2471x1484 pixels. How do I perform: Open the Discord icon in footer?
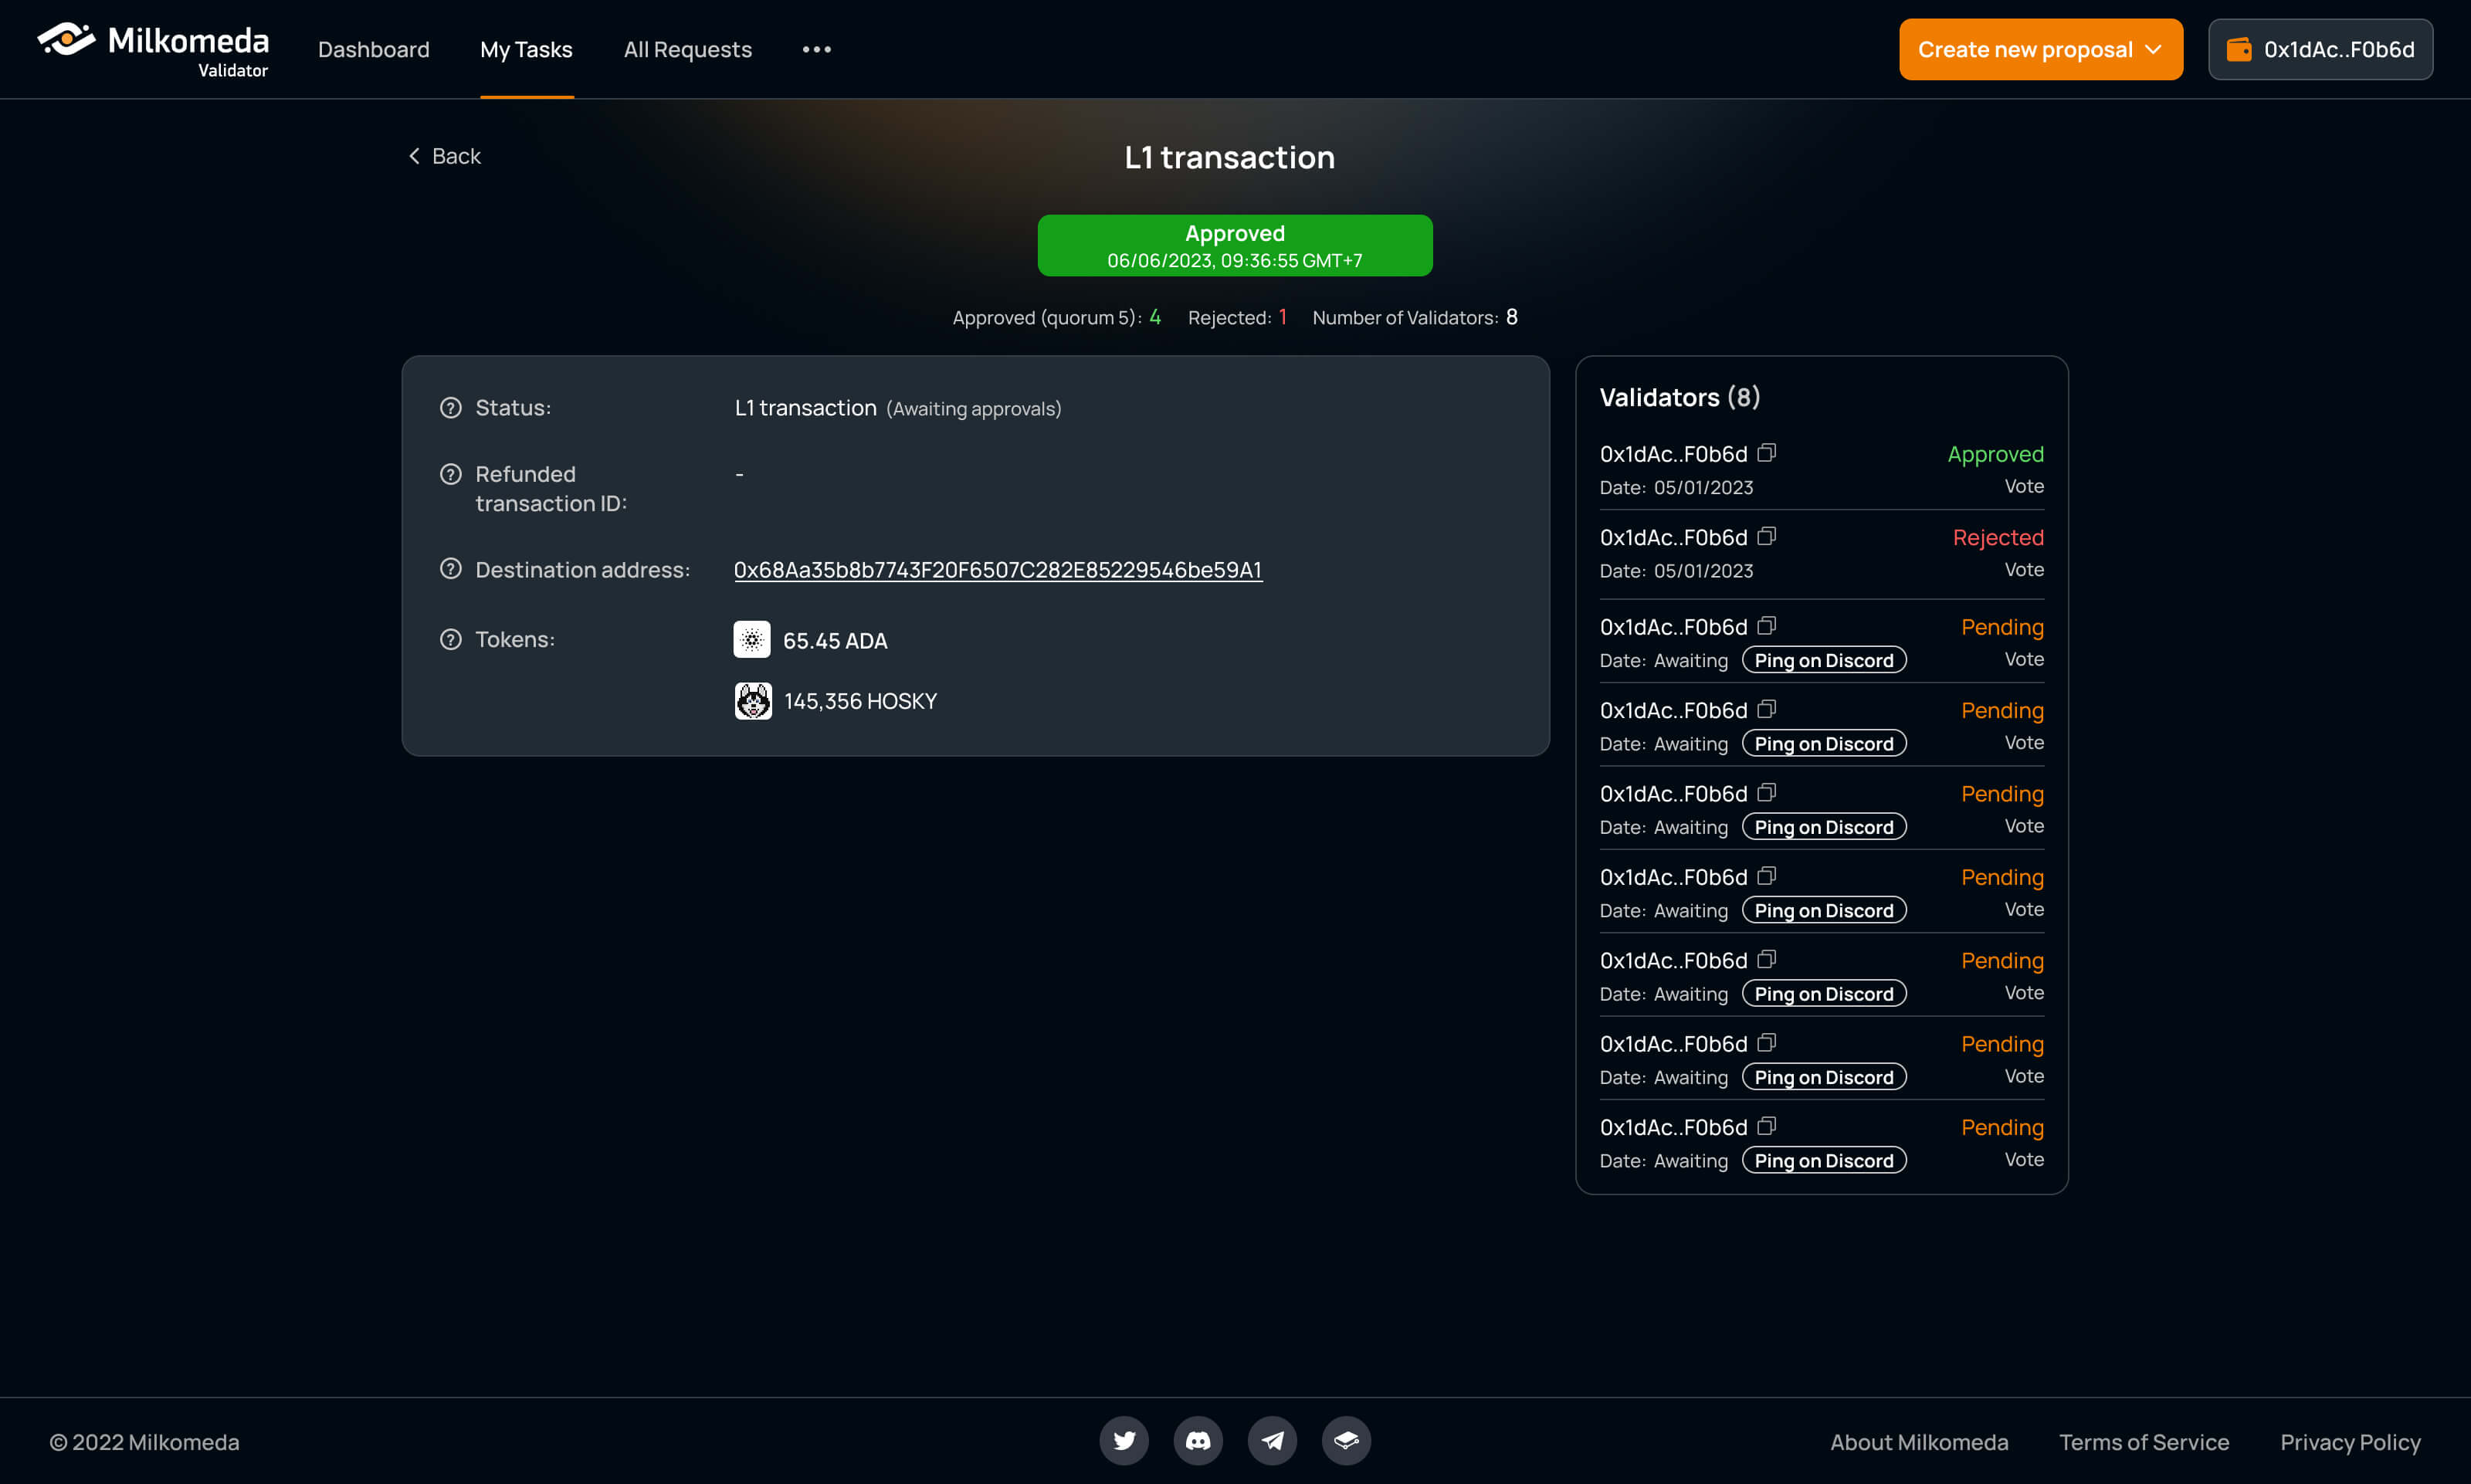(x=1198, y=1440)
